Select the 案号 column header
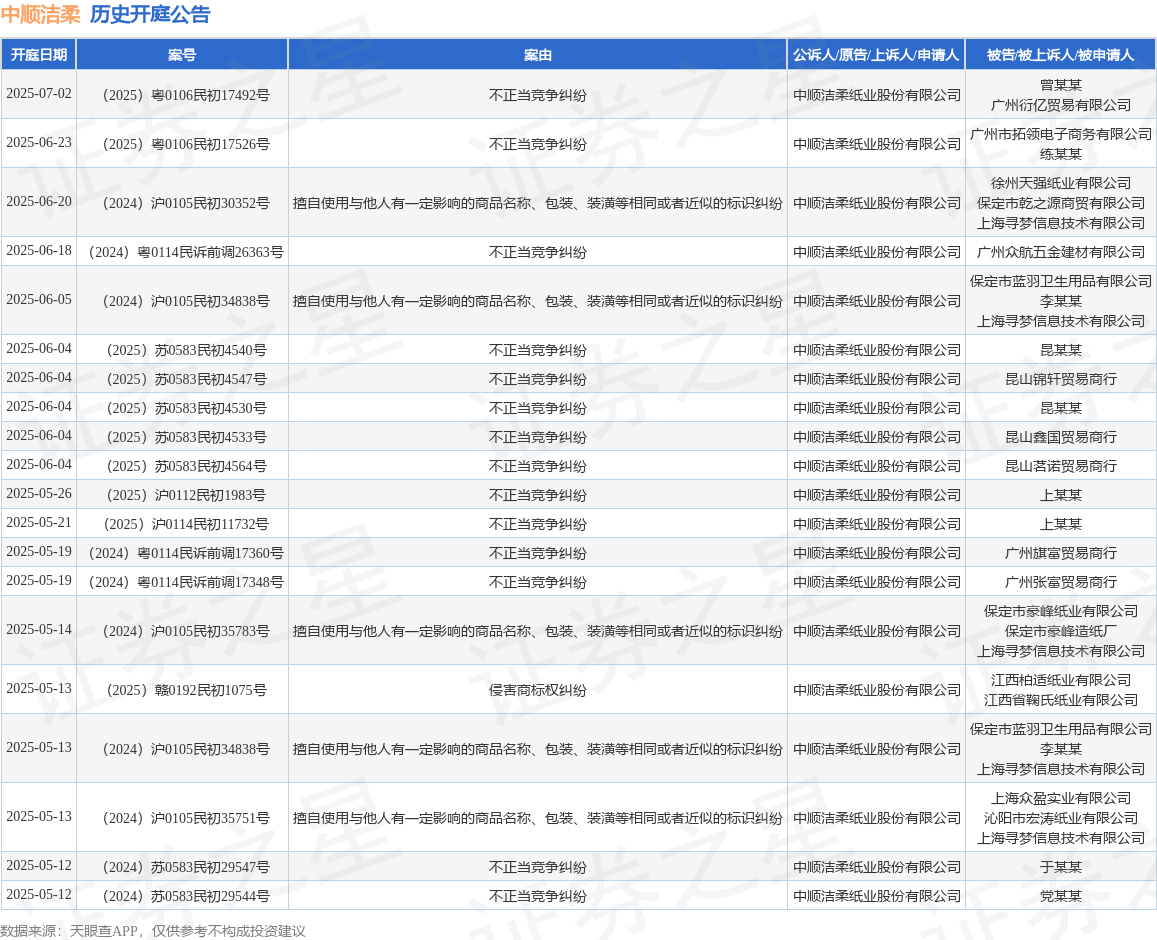1157x940 pixels. (182, 55)
